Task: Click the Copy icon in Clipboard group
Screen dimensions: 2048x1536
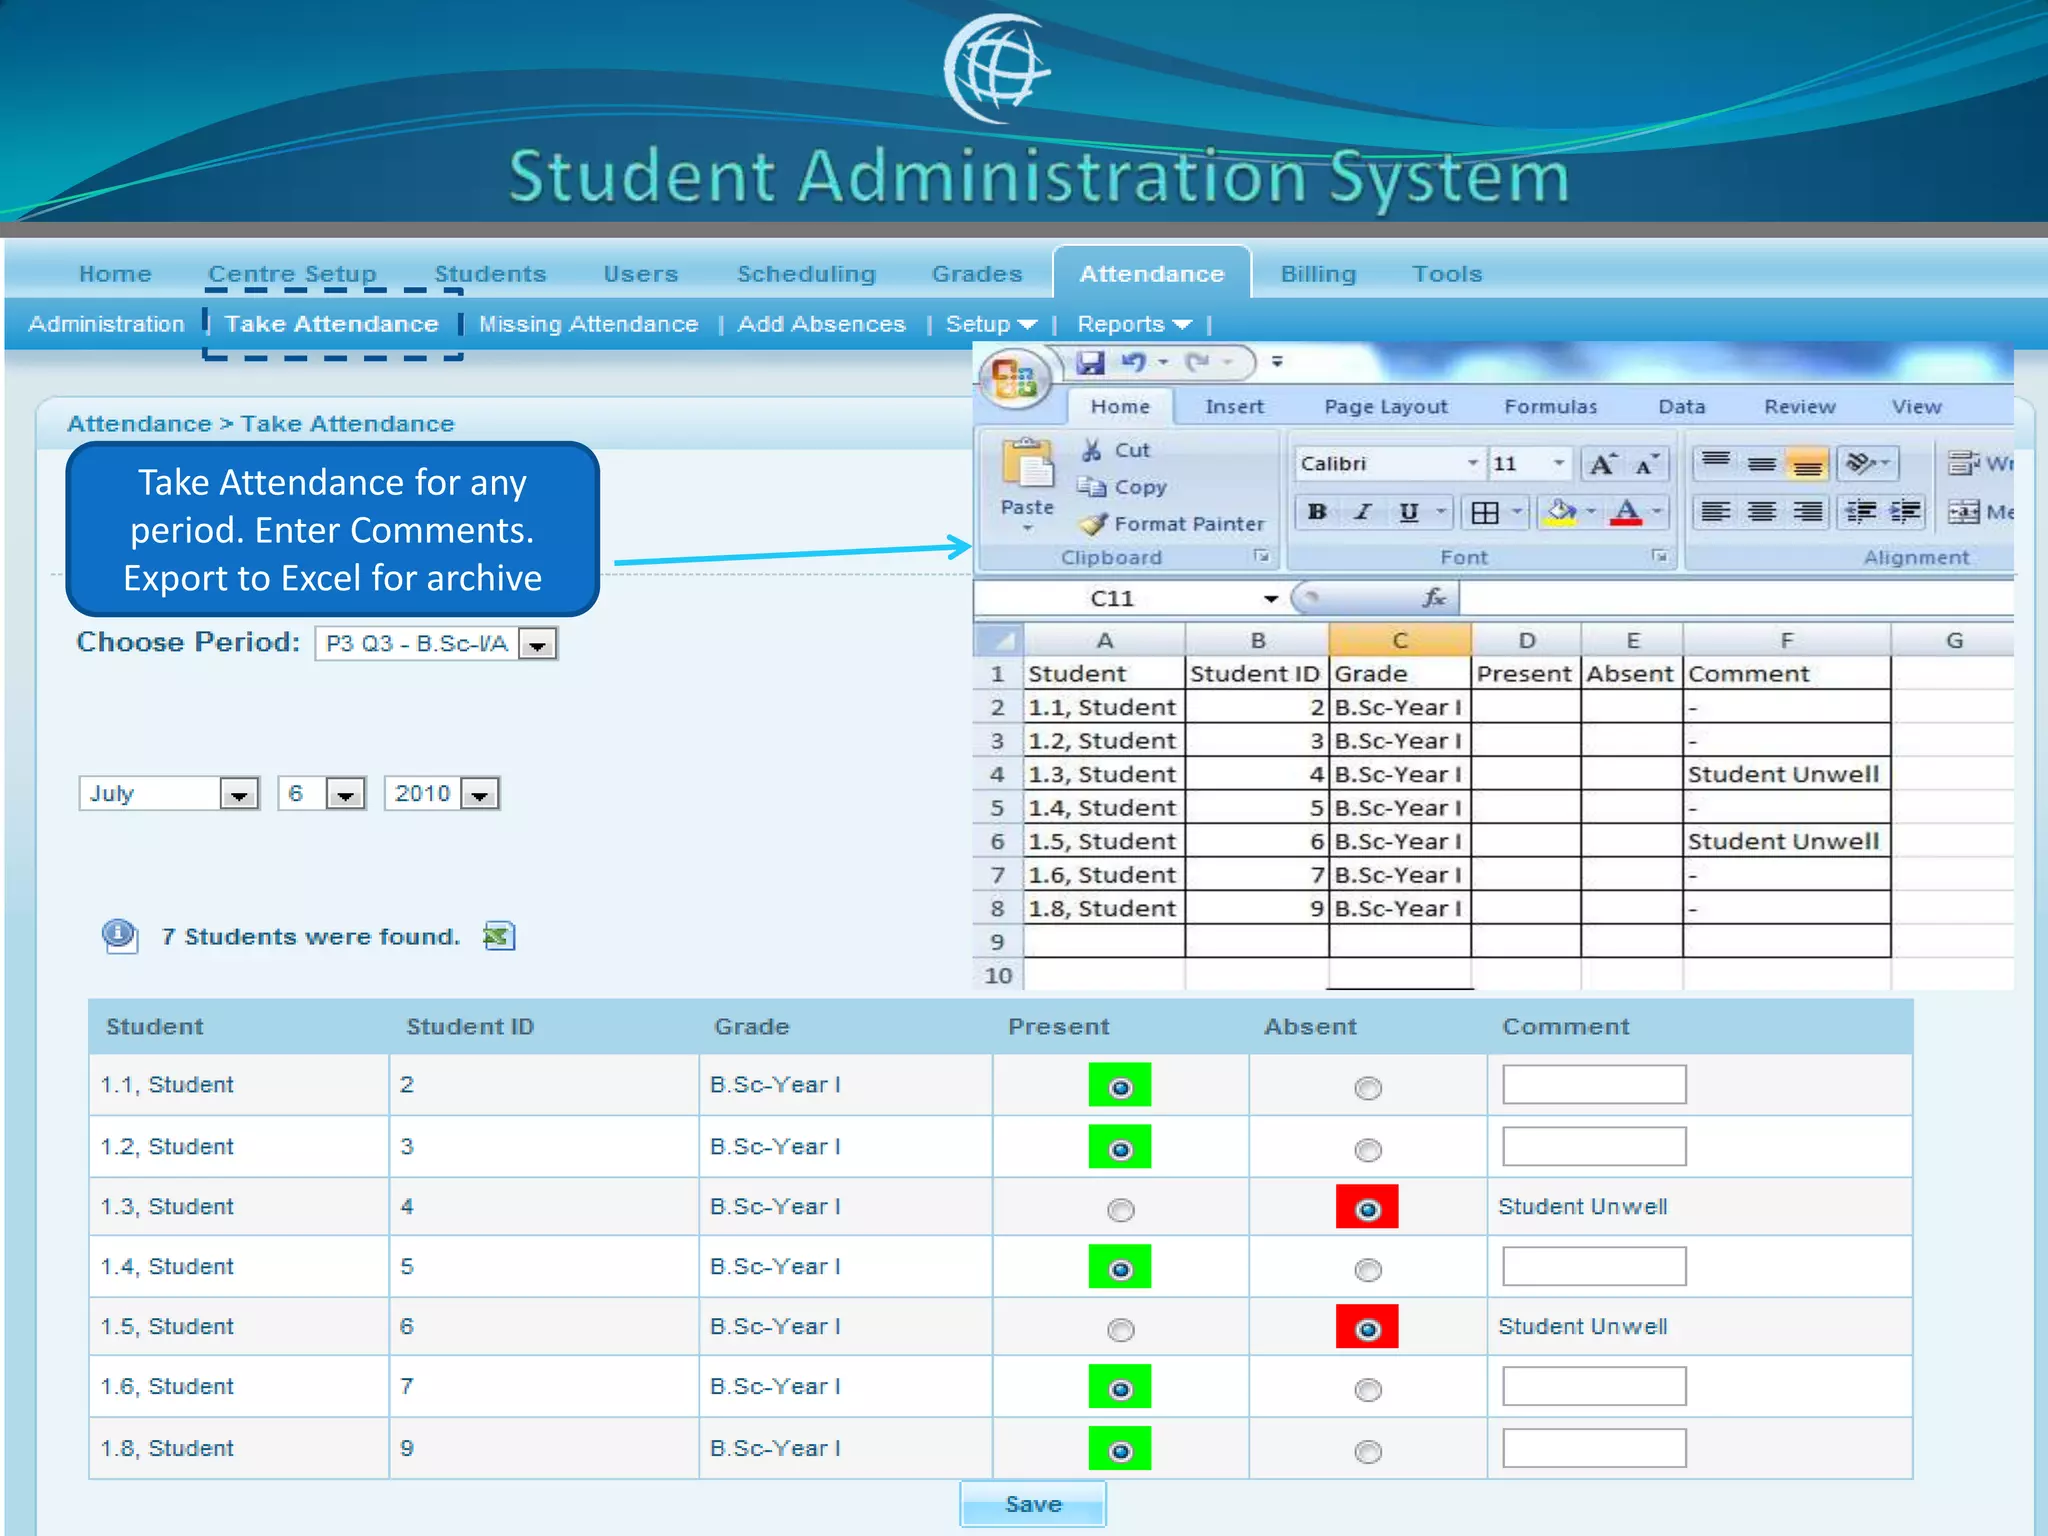Action: (x=1091, y=487)
